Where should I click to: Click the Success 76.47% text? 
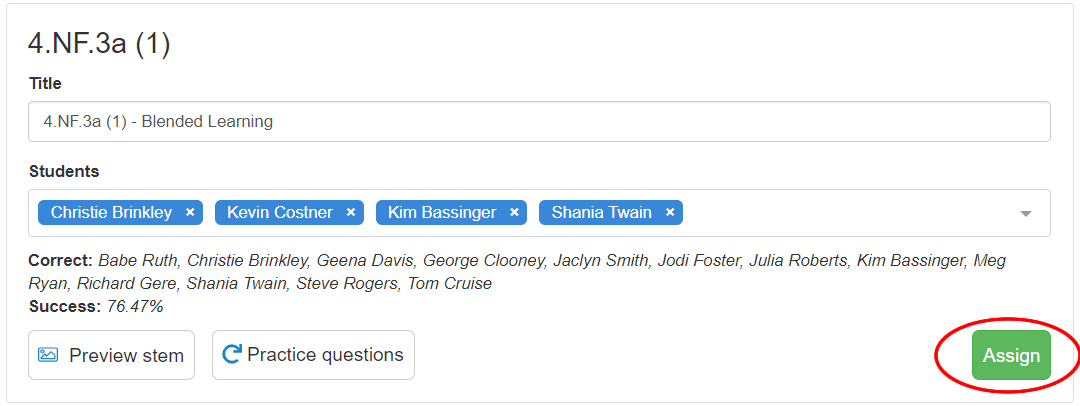[x=96, y=306]
